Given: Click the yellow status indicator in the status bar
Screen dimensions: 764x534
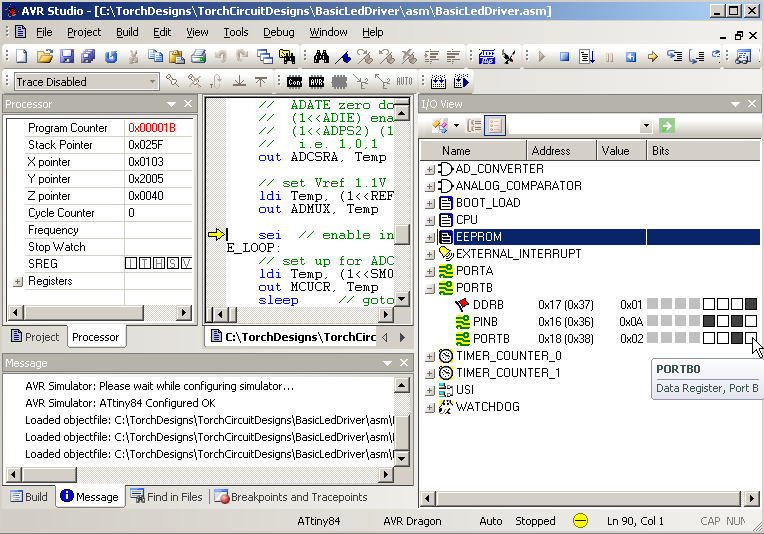Looking at the screenshot, I should 580,521.
